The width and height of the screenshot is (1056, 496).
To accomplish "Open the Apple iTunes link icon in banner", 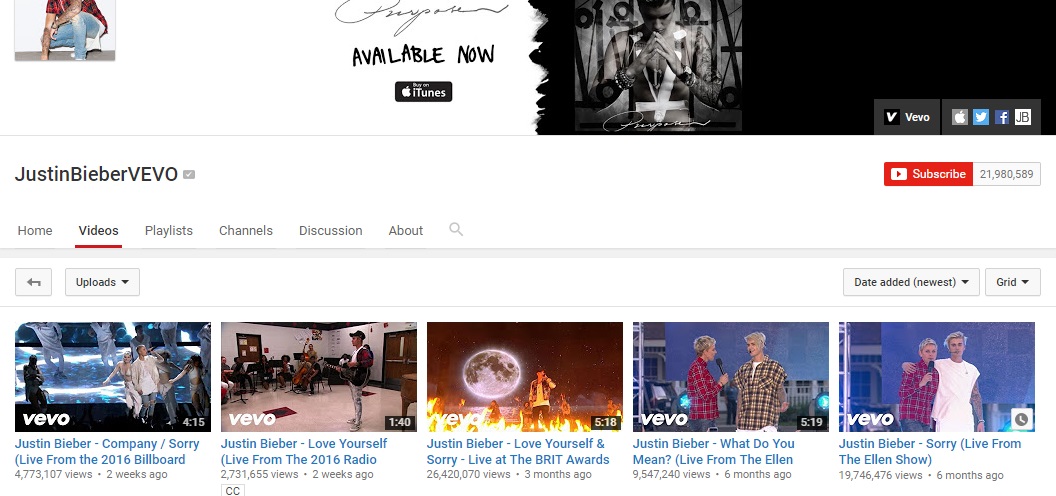I will pos(960,117).
